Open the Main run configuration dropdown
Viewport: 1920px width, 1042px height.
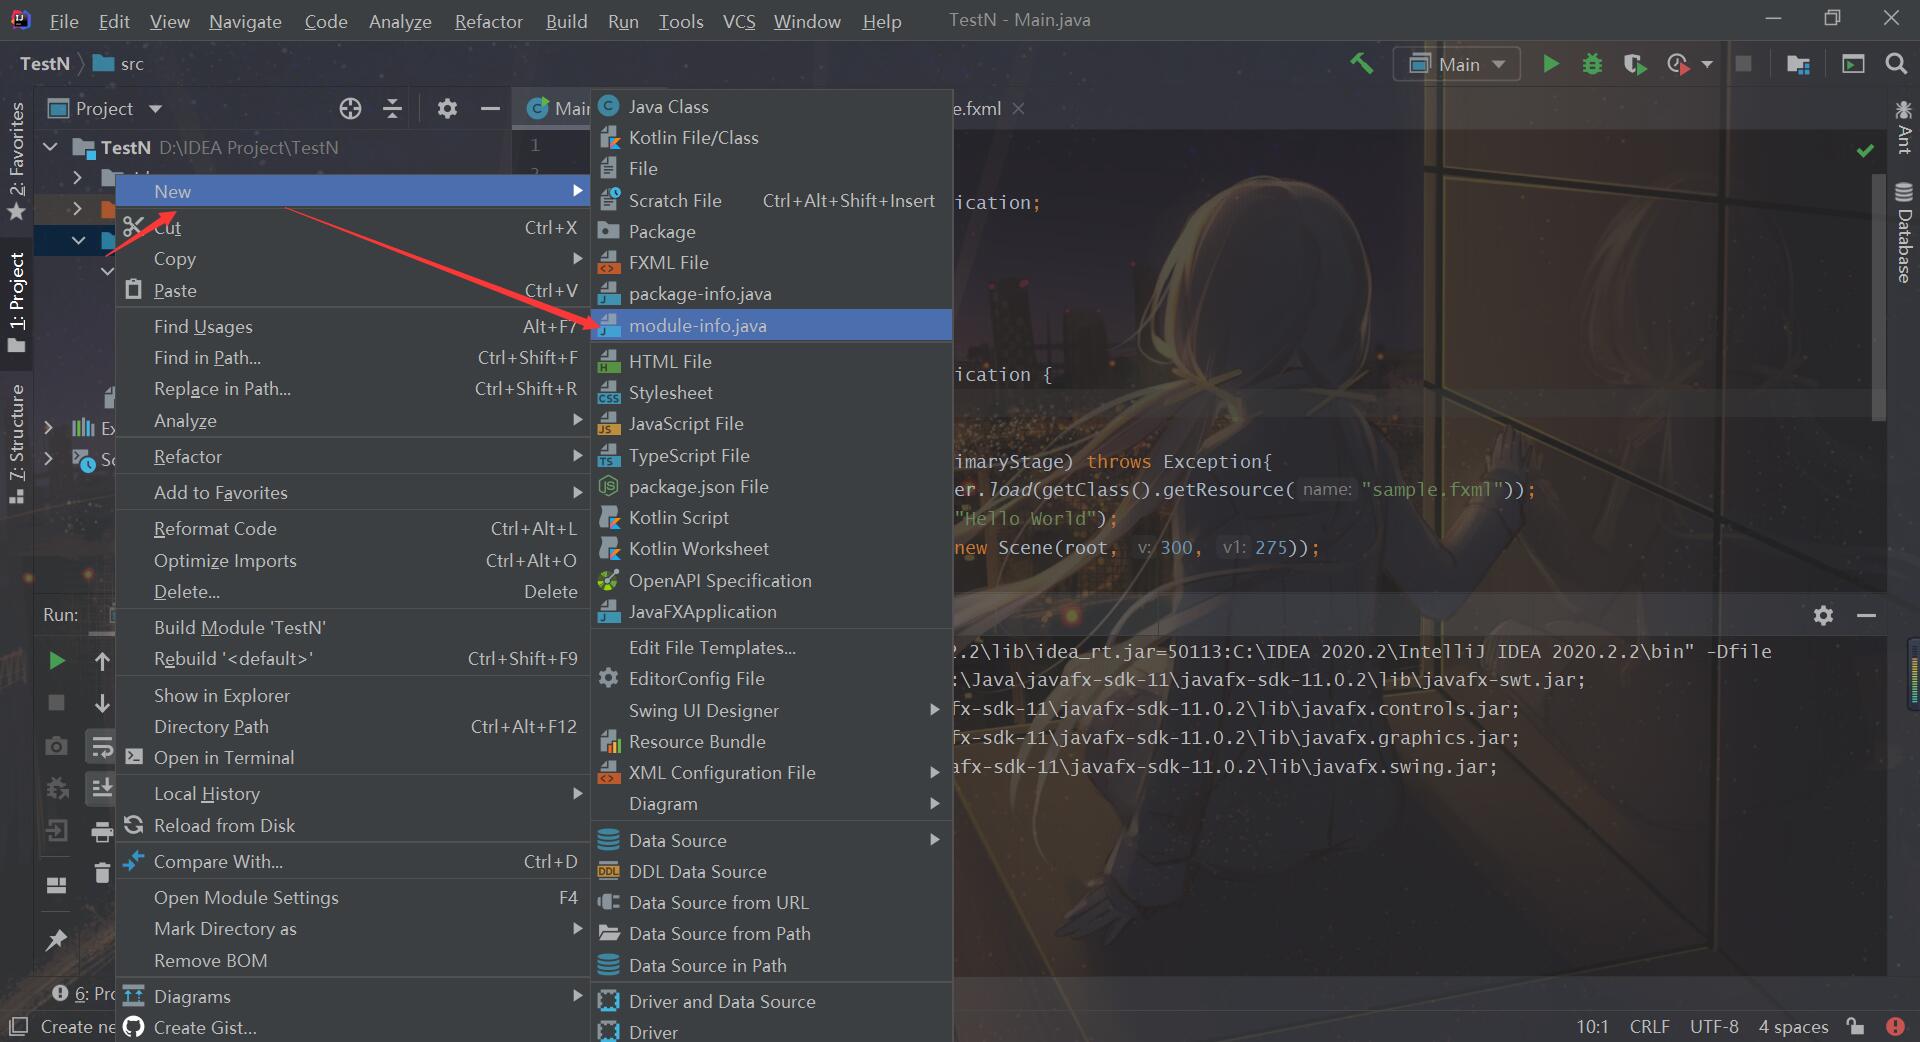click(x=1457, y=64)
